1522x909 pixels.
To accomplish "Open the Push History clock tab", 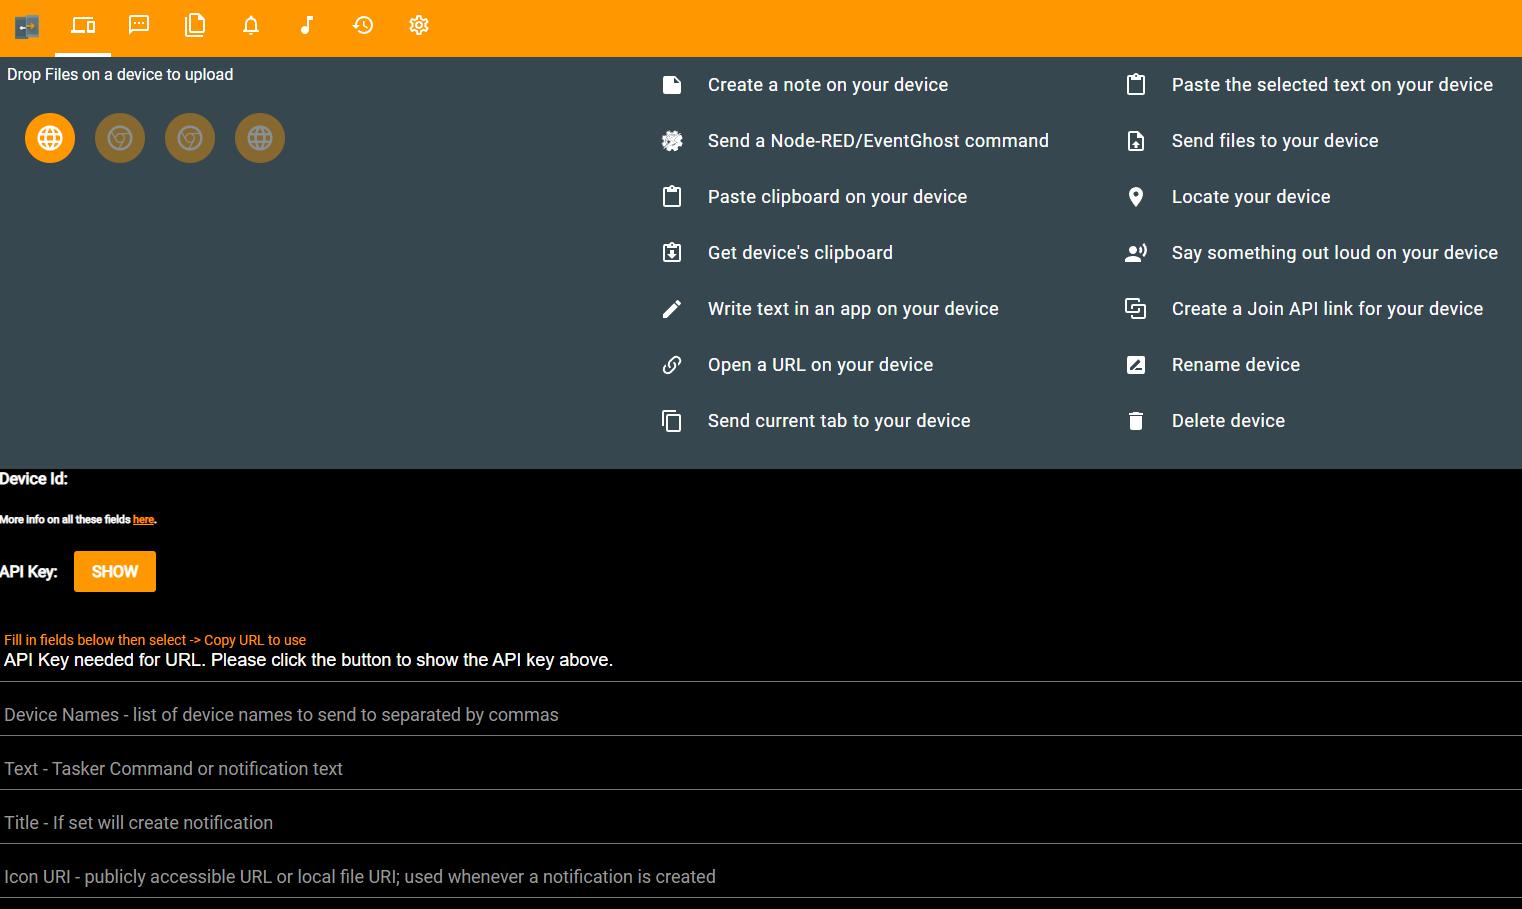I will [x=363, y=25].
